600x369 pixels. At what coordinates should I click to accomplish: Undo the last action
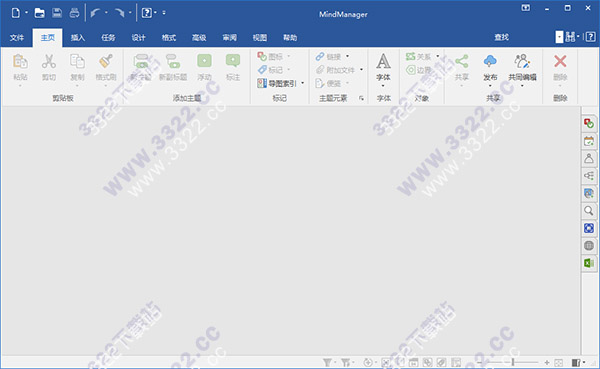pyautogui.click(x=95, y=13)
